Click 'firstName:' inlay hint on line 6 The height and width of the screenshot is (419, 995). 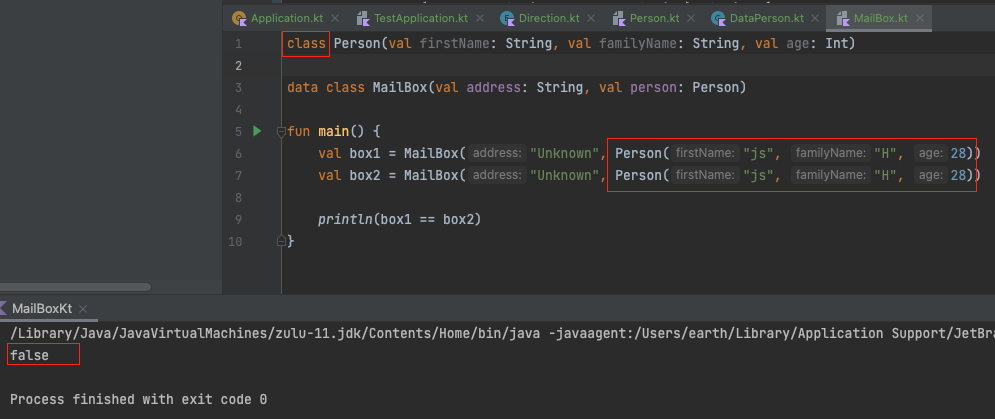705,154
